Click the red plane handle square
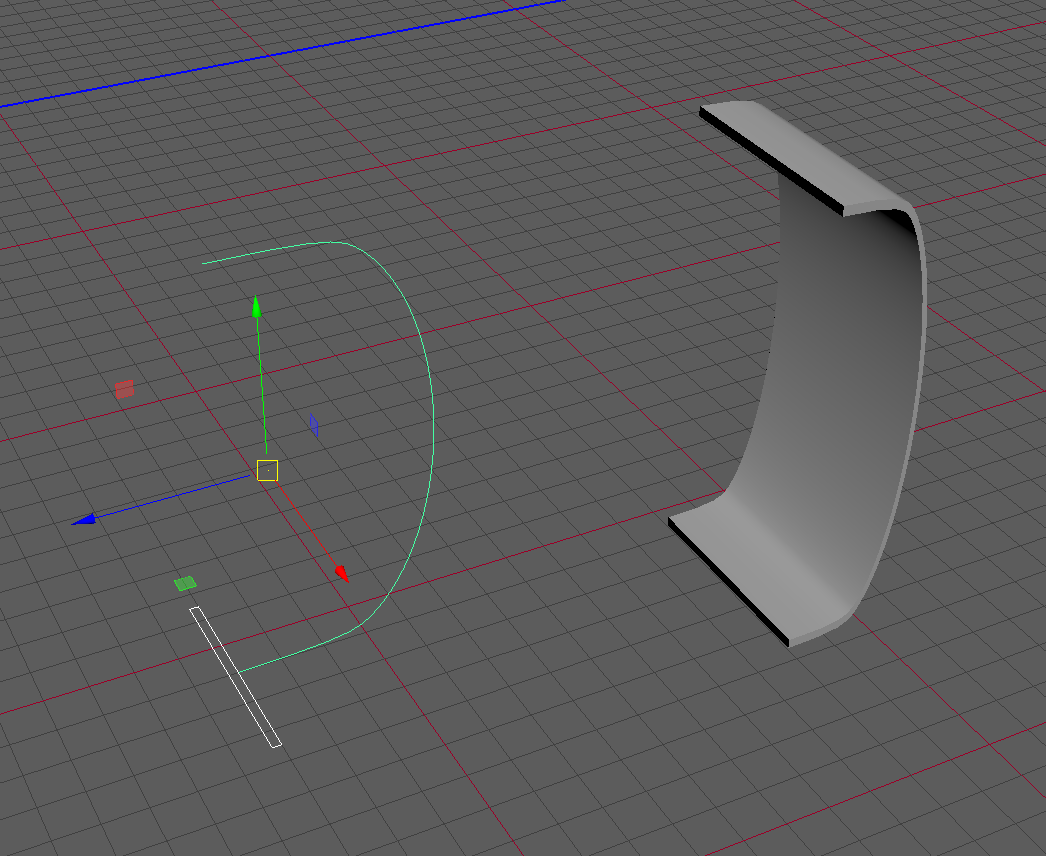The image size is (1046, 856). click(124, 389)
